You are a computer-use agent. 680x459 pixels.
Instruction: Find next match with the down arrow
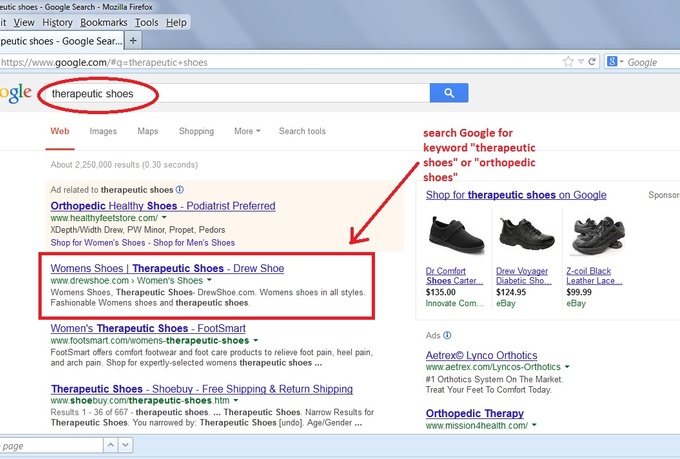124,445
